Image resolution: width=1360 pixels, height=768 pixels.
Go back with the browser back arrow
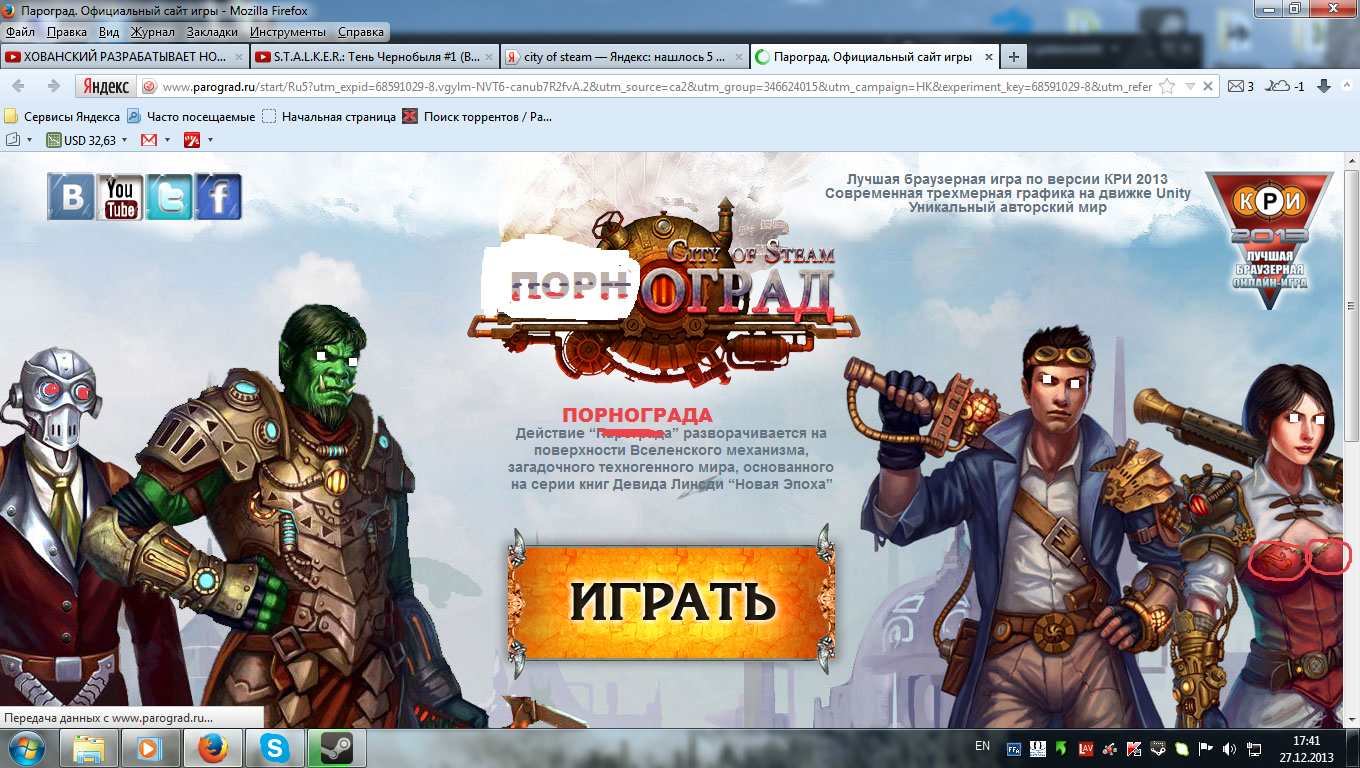19,86
